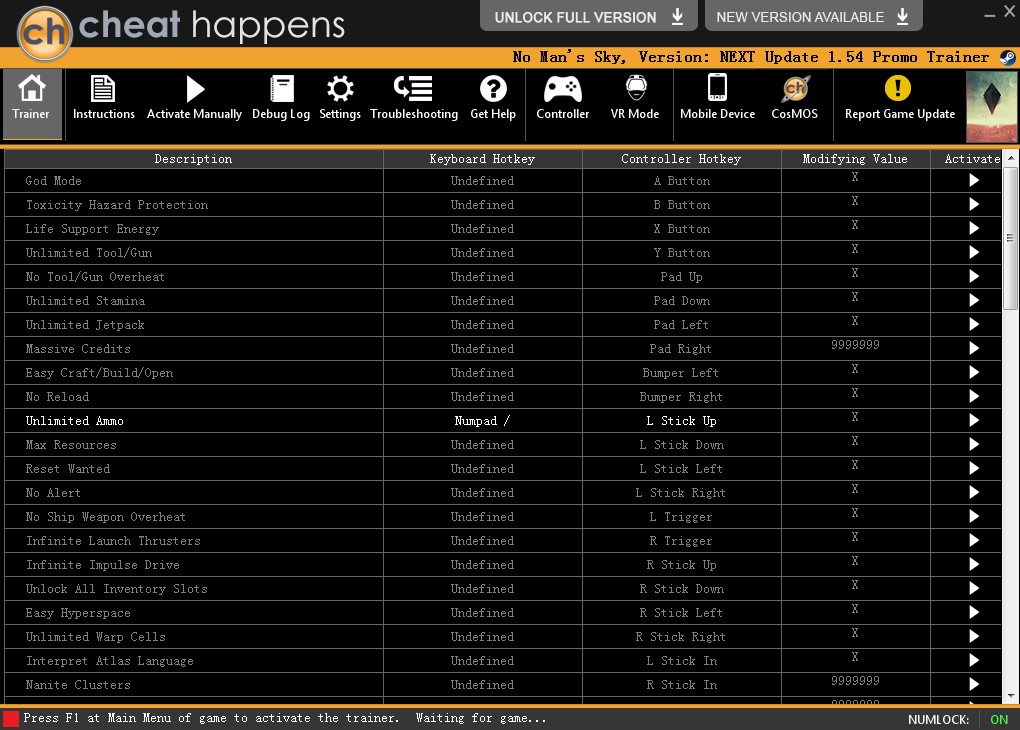Activate Life Support Energy cheat
The height and width of the screenshot is (730, 1020).
(x=973, y=228)
